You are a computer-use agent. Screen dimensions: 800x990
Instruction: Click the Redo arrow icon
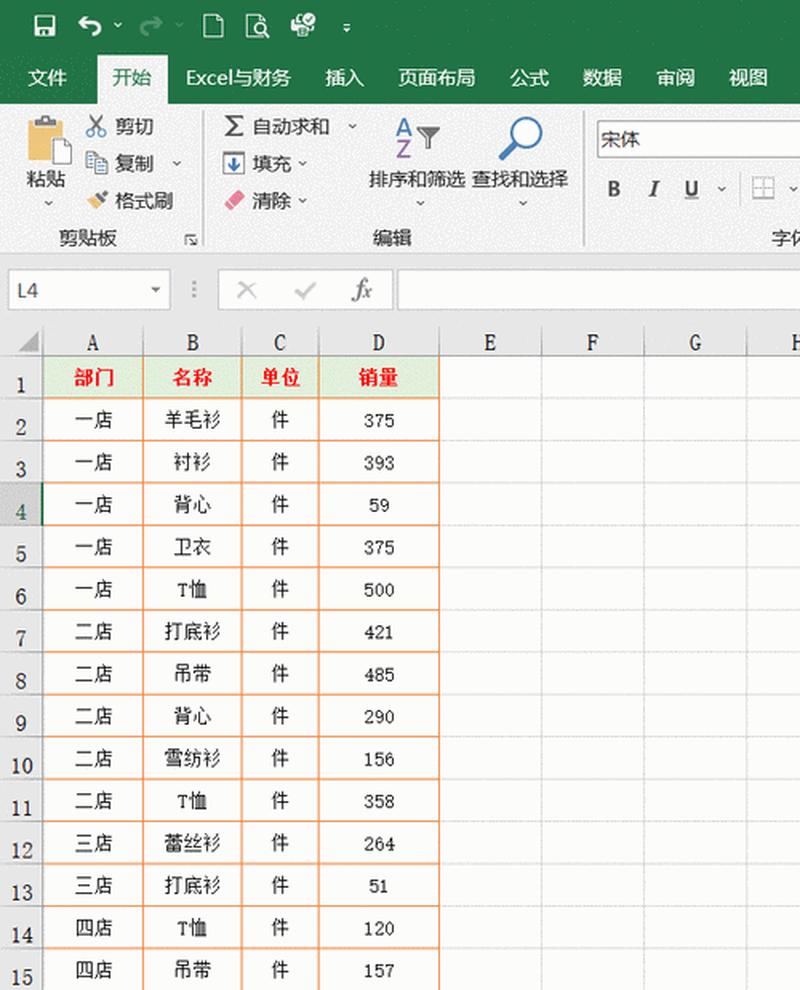[151, 26]
